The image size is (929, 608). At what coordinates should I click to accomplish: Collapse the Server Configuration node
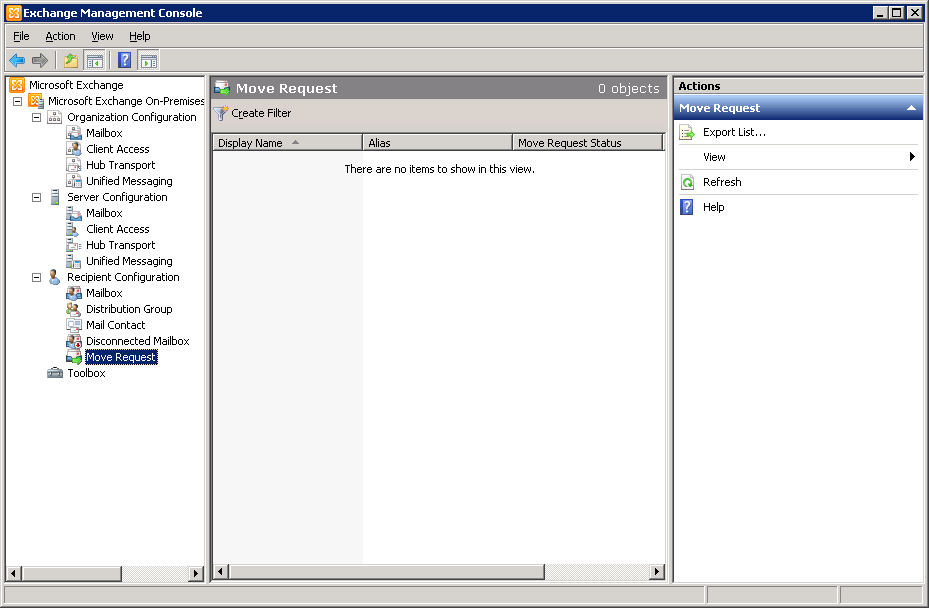click(x=37, y=197)
